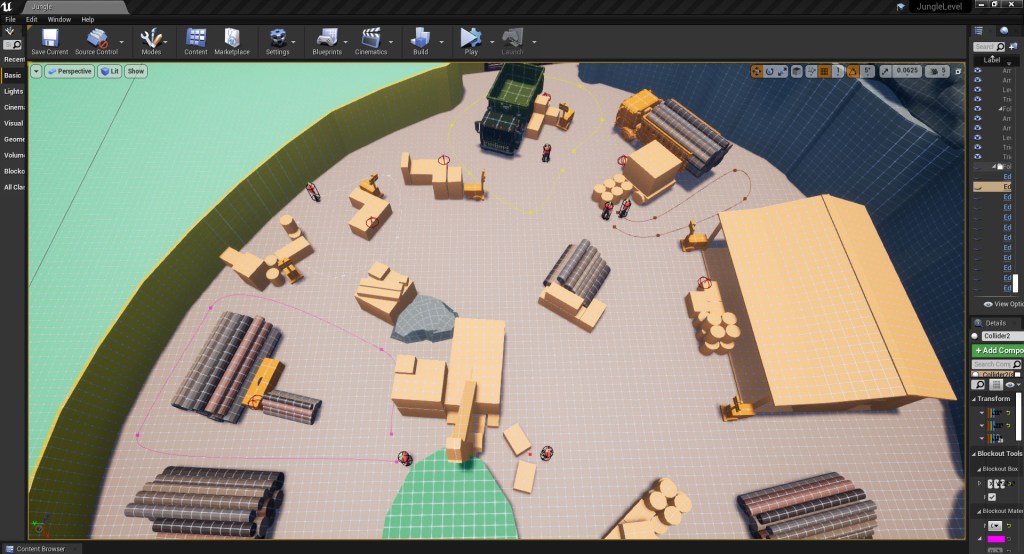
Task: Open the Content browser toolbar icon
Action: pyautogui.click(x=196, y=39)
